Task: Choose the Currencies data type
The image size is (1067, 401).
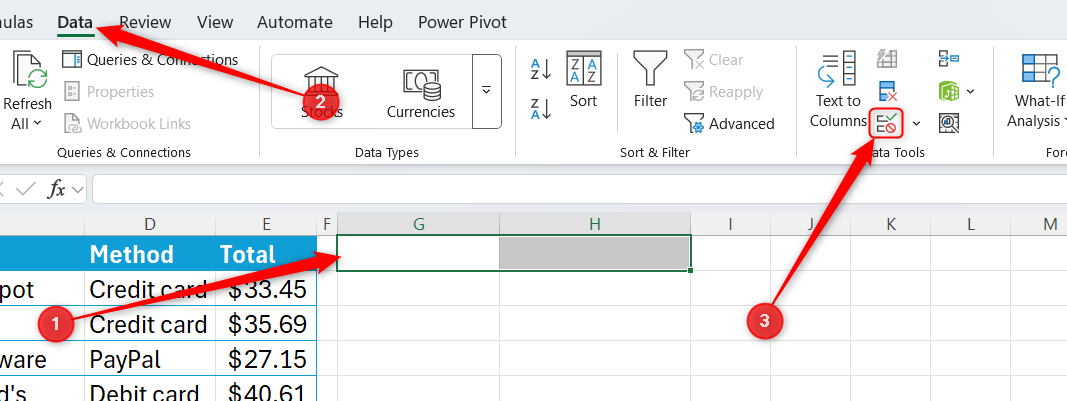Action: click(421, 92)
